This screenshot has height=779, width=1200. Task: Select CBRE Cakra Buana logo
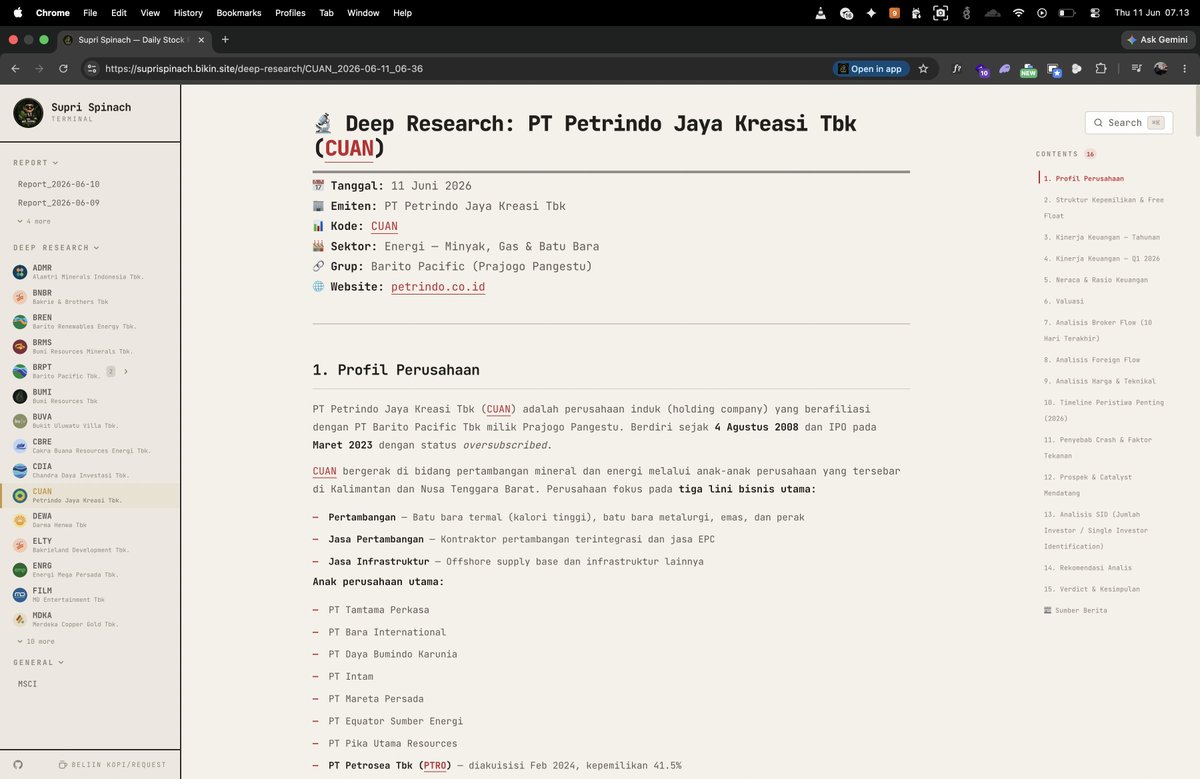(x=20, y=446)
